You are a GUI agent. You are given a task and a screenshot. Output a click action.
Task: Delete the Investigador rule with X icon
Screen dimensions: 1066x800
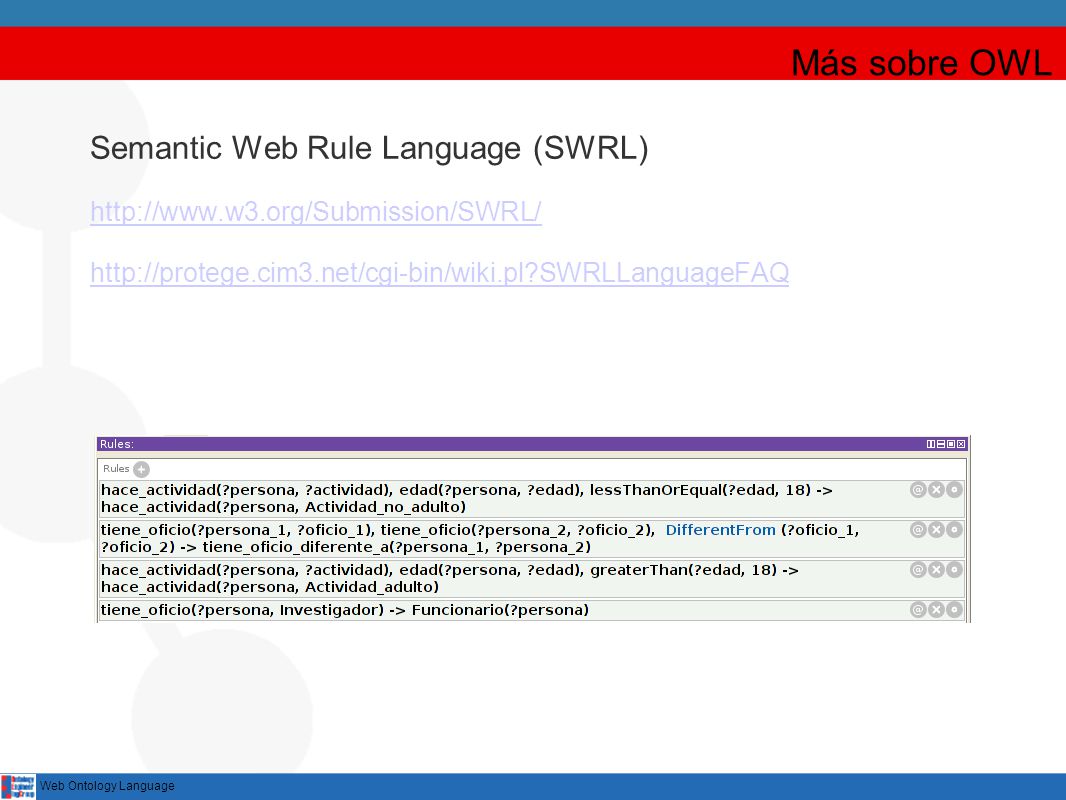coord(936,610)
